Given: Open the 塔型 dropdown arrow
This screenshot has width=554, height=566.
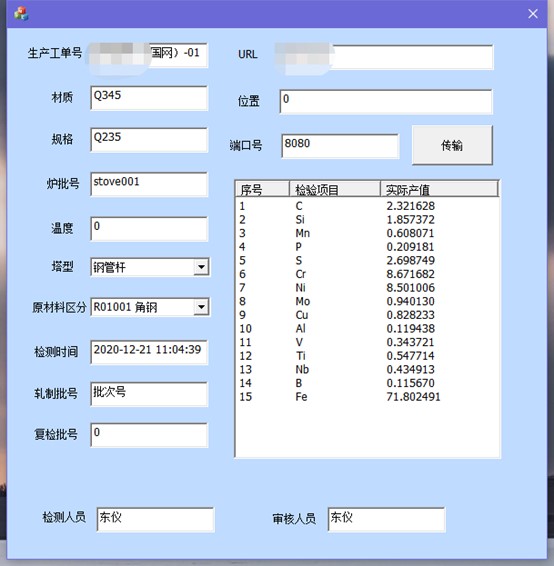Looking at the screenshot, I should [201, 267].
